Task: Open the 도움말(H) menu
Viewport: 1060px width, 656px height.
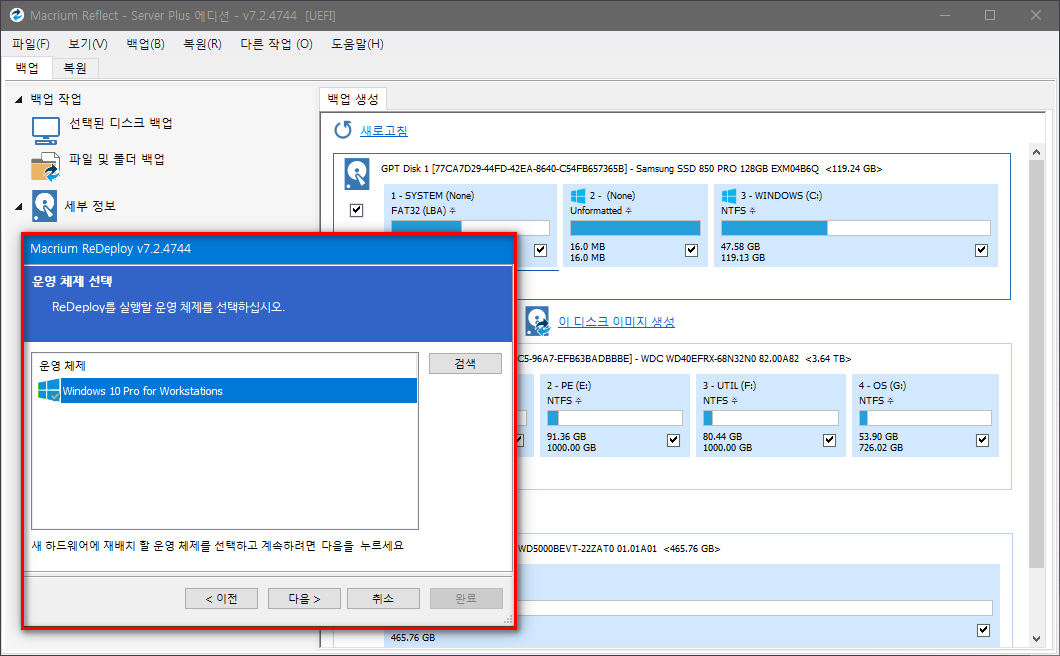Action: pos(357,44)
